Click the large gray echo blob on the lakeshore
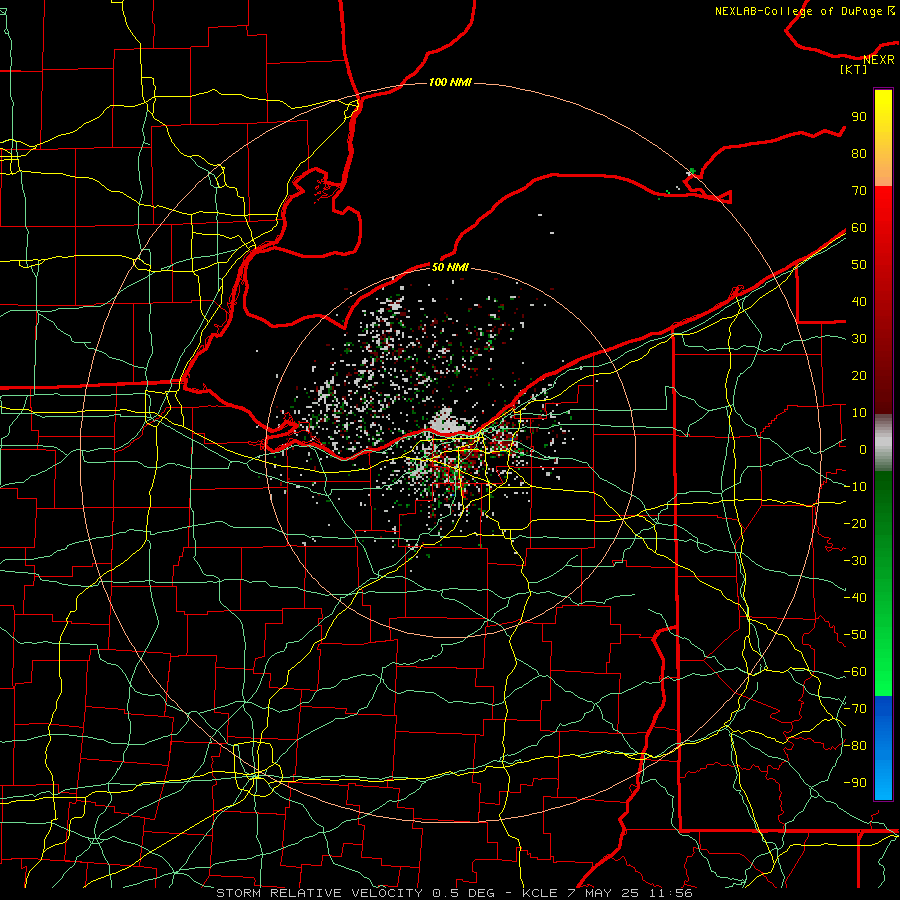Screen dimensions: 900x900 (448, 423)
